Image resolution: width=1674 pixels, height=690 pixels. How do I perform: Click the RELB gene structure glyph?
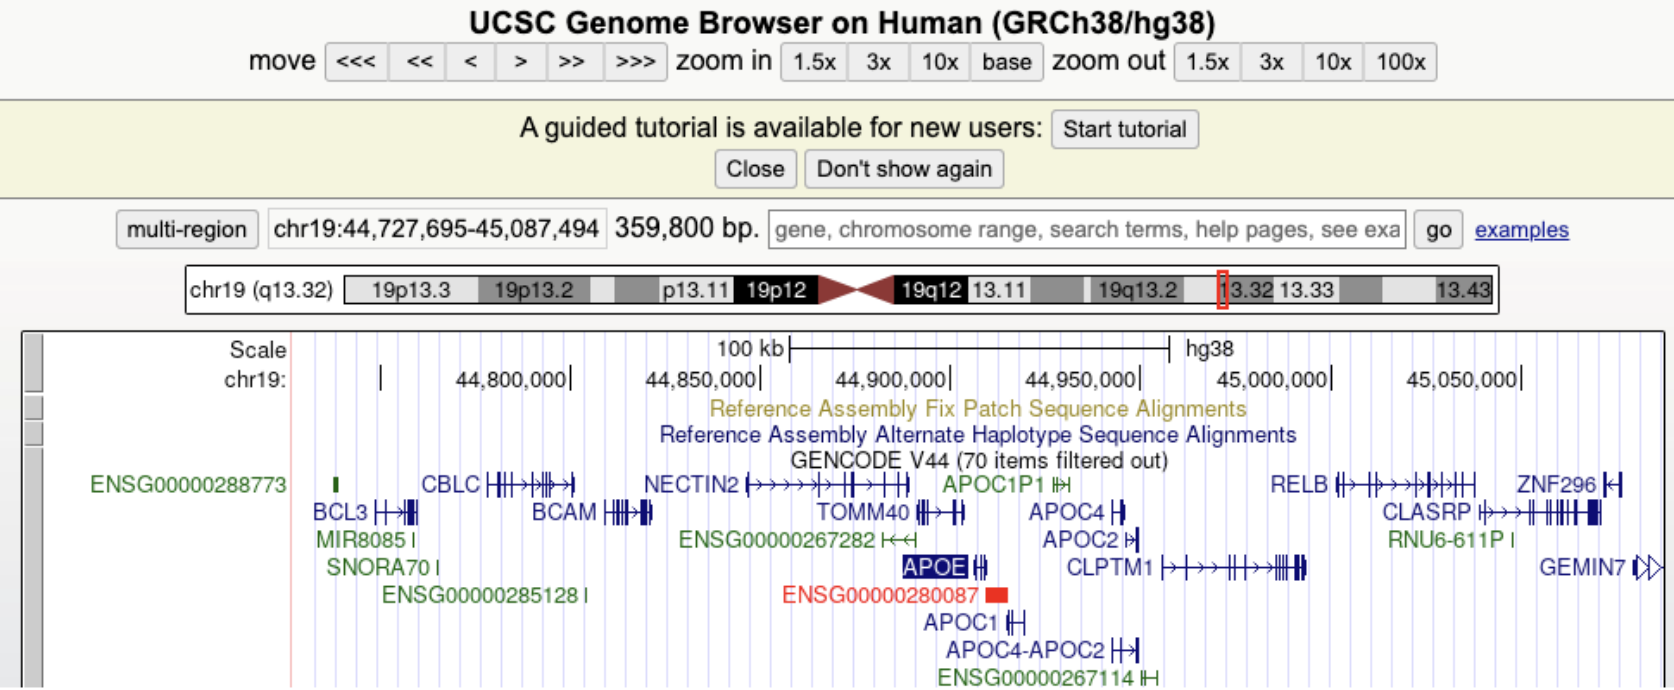(x=1405, y=485)
